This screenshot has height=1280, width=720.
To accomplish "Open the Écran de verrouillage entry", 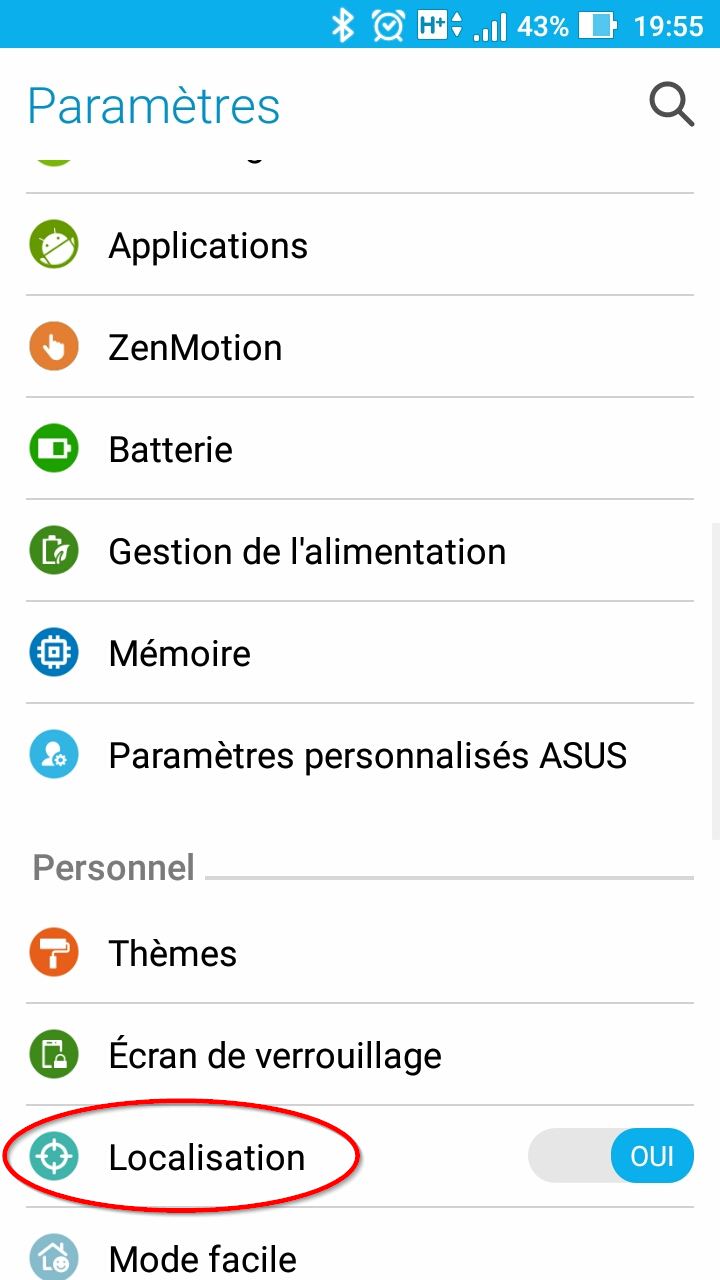I will coord(275,1056).
